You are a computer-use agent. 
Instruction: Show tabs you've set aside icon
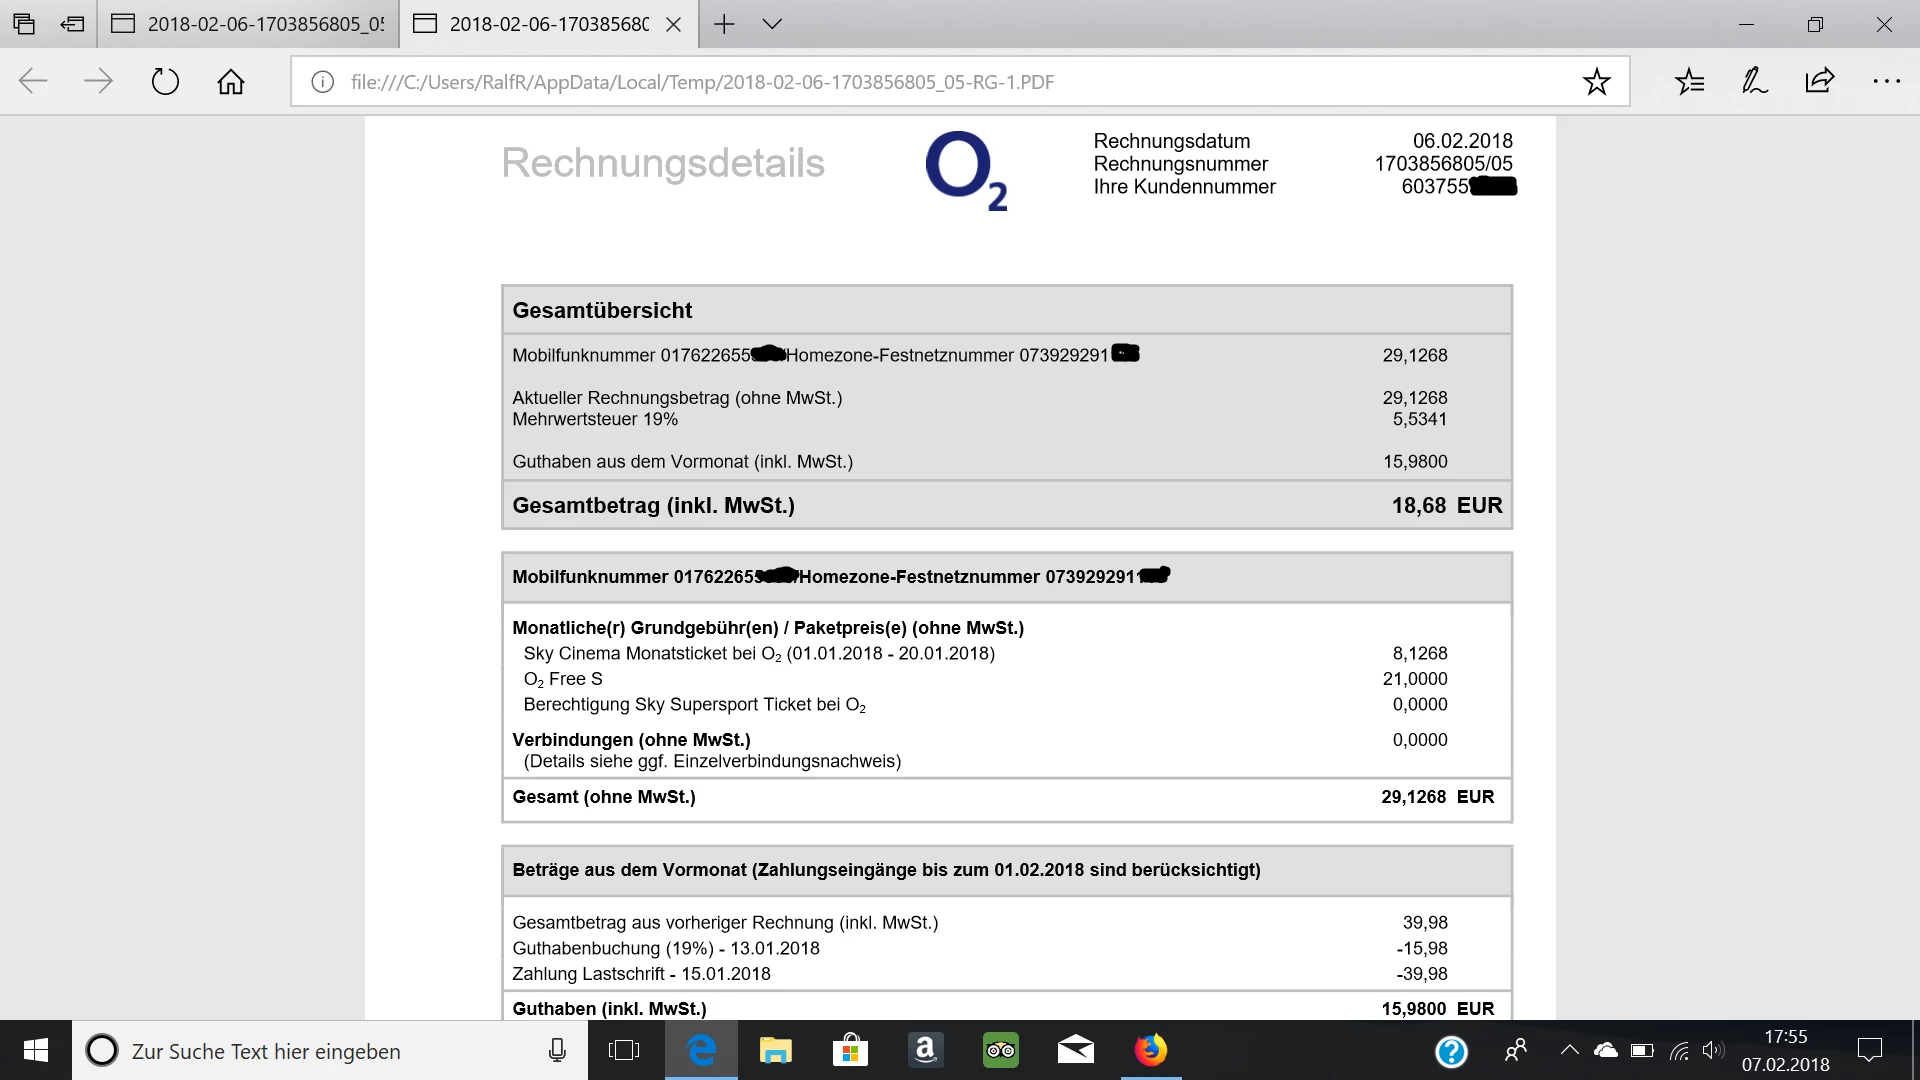pyautogui.click(x=24, y=24)
